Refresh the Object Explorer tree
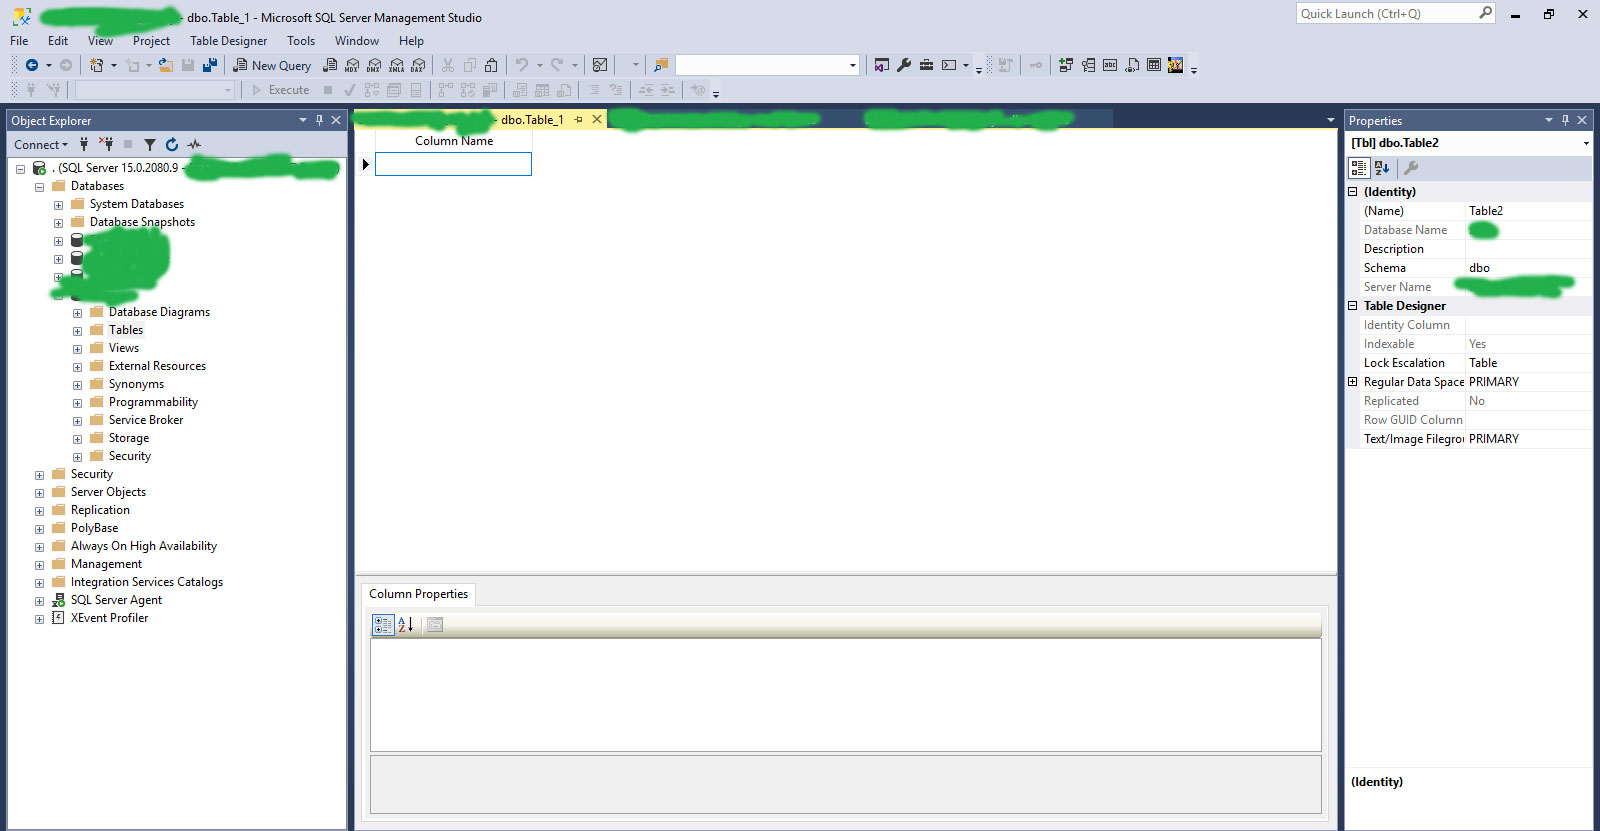This screenshot has width=1600, height=831. (x=172, y=145)
